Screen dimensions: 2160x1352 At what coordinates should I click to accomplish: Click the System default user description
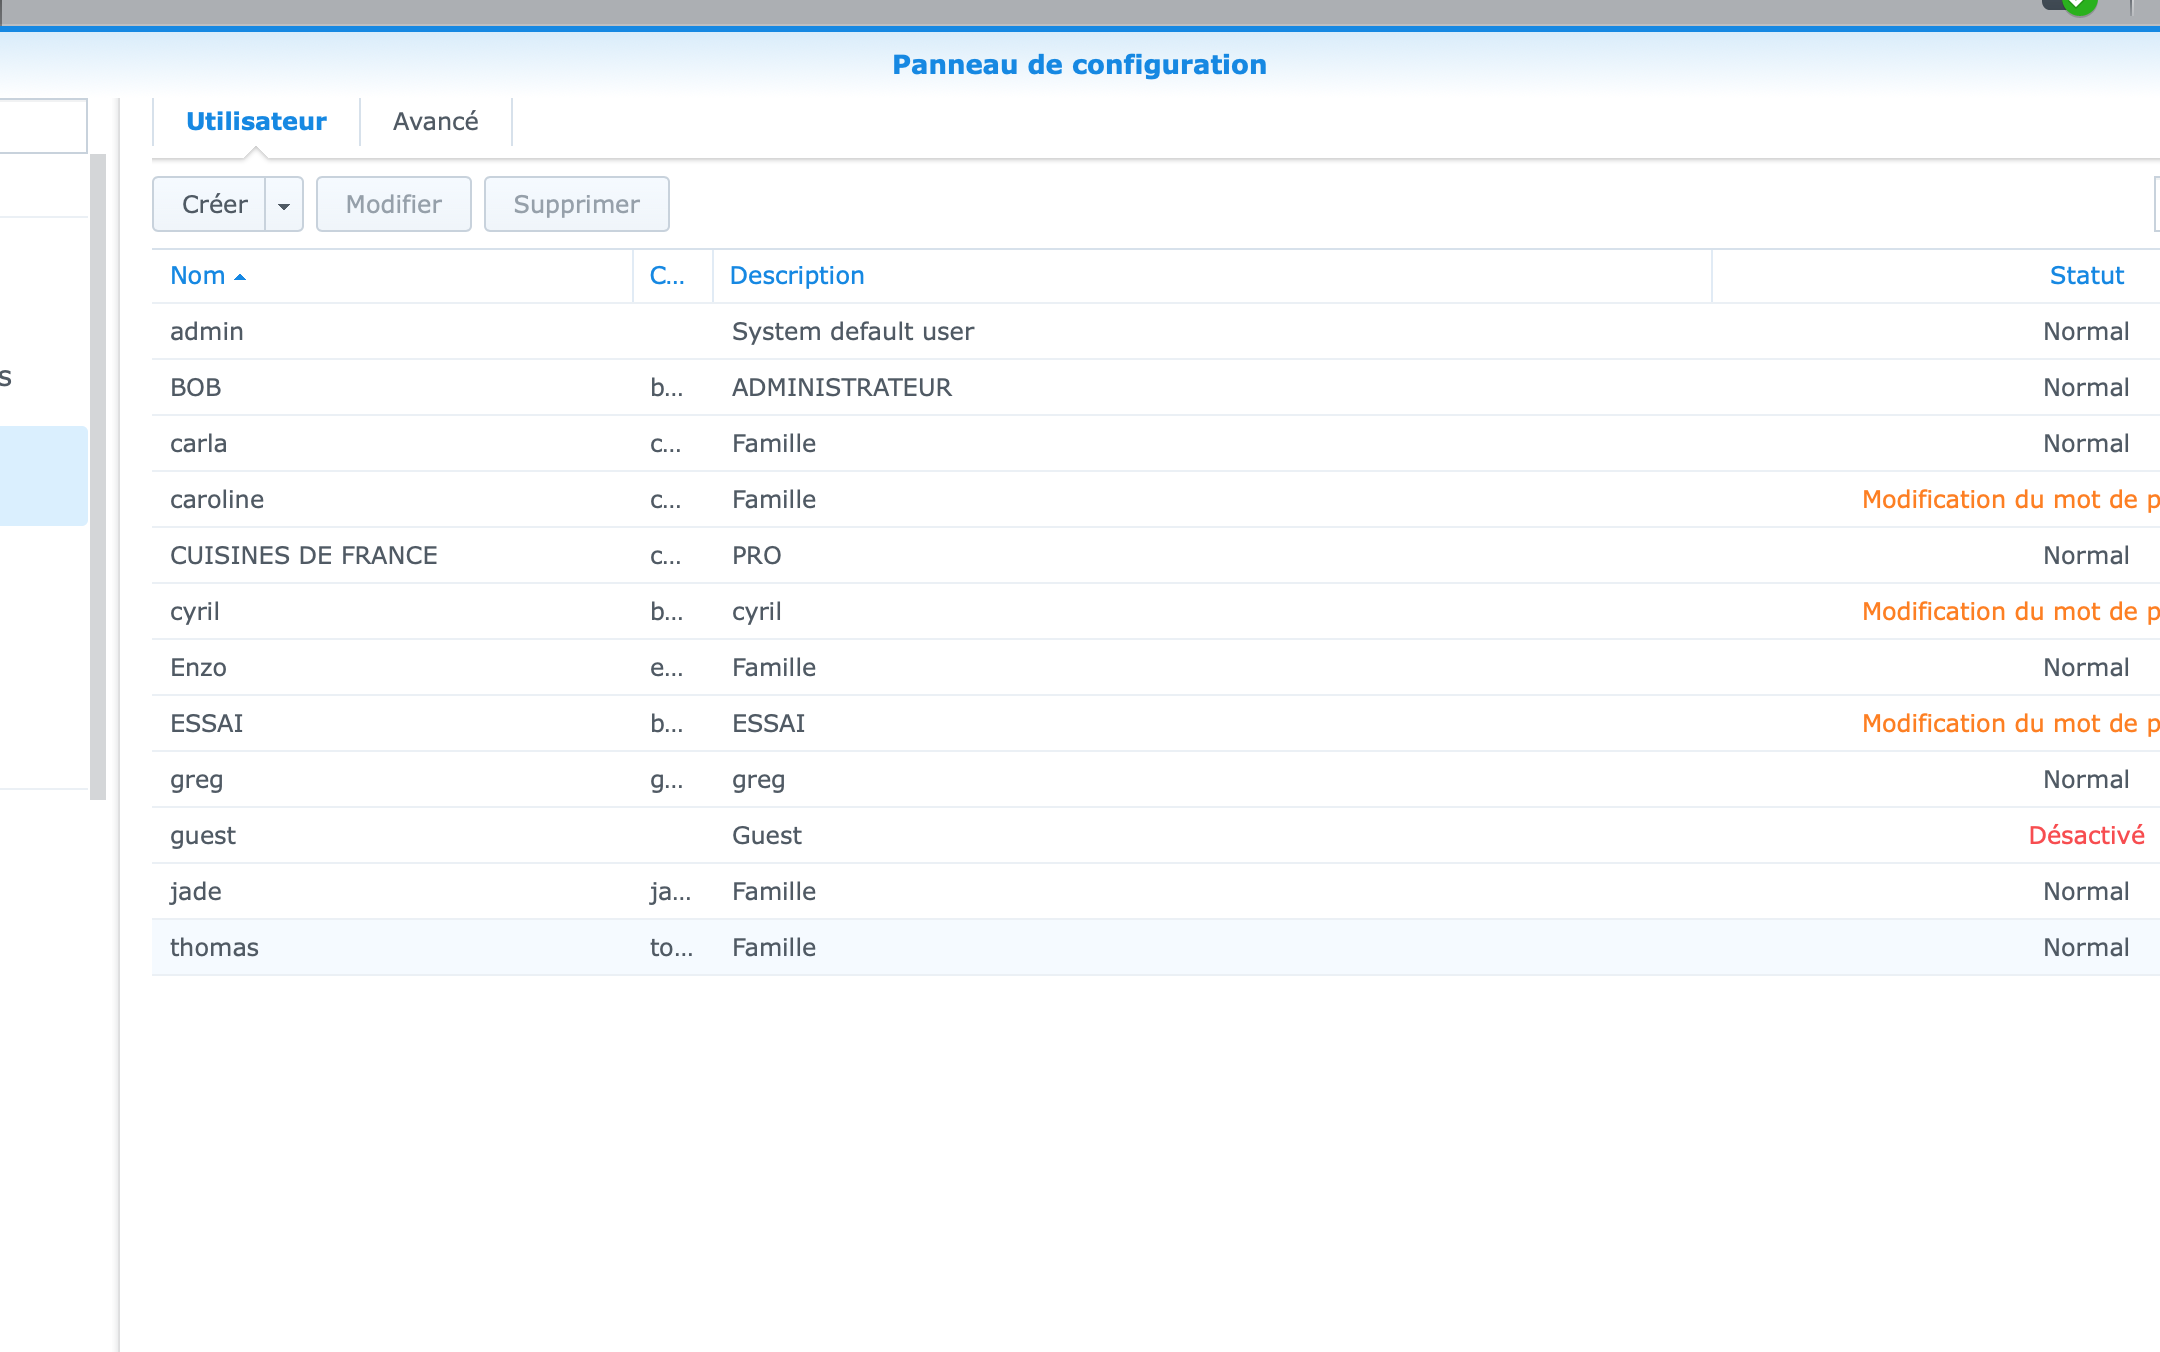853,332
